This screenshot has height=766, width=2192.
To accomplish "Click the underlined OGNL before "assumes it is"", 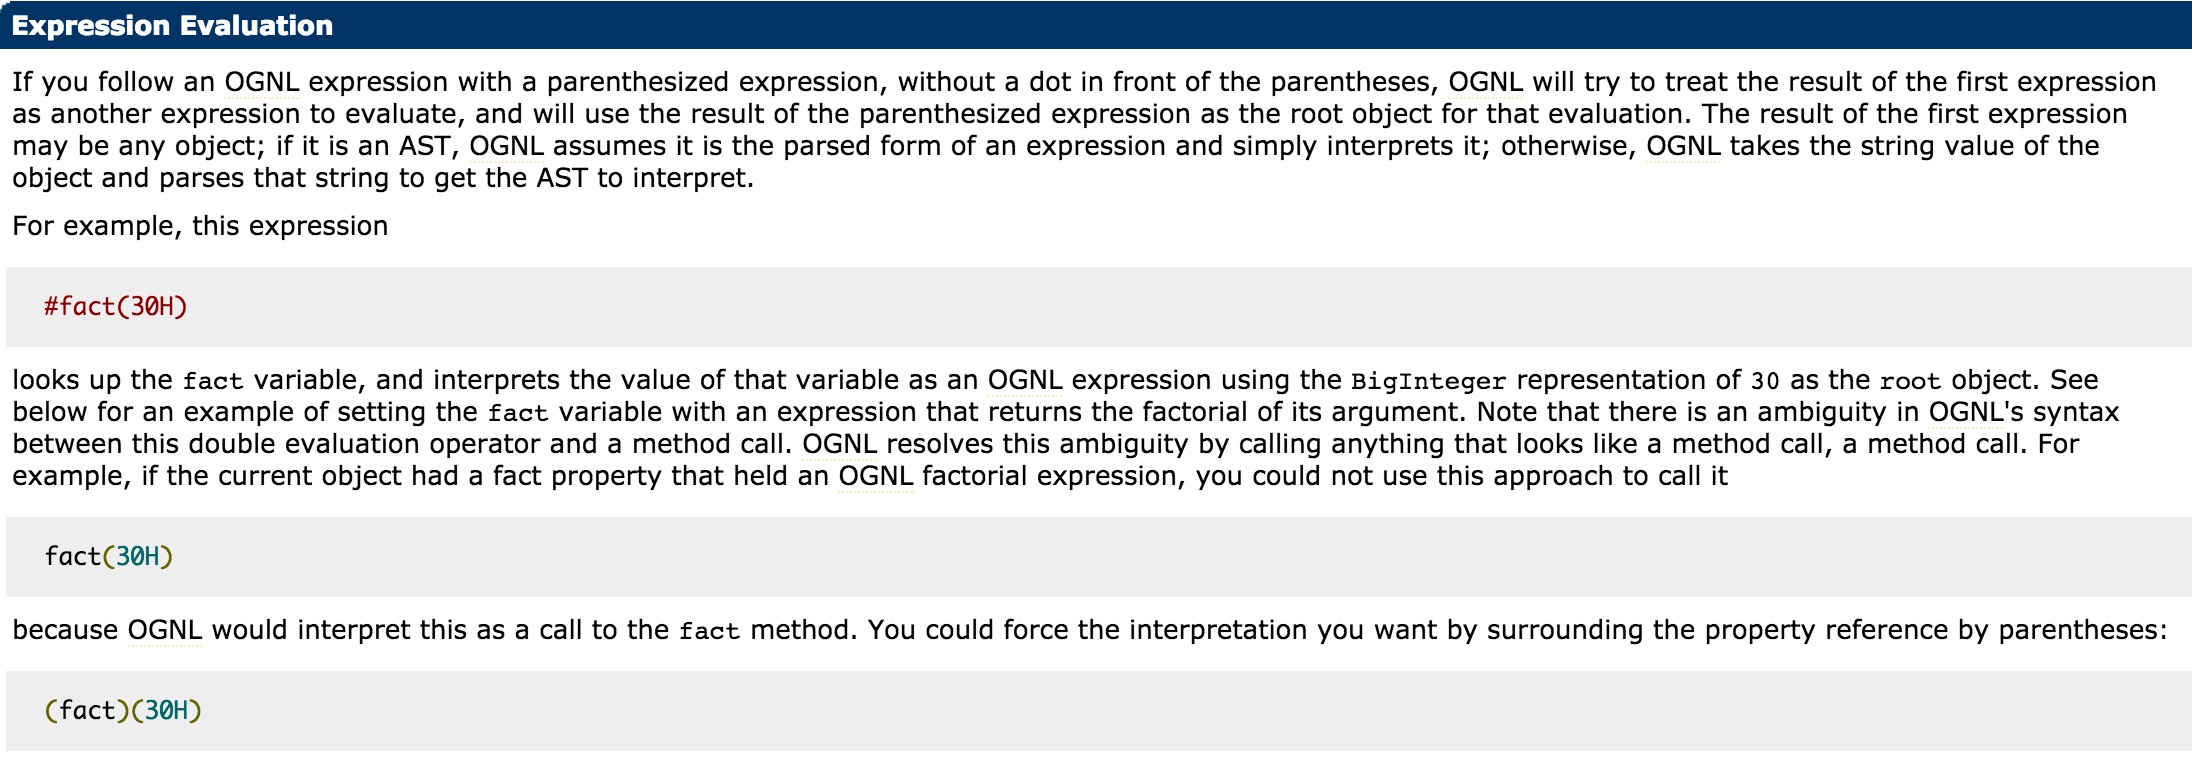I will coord(506,146).
